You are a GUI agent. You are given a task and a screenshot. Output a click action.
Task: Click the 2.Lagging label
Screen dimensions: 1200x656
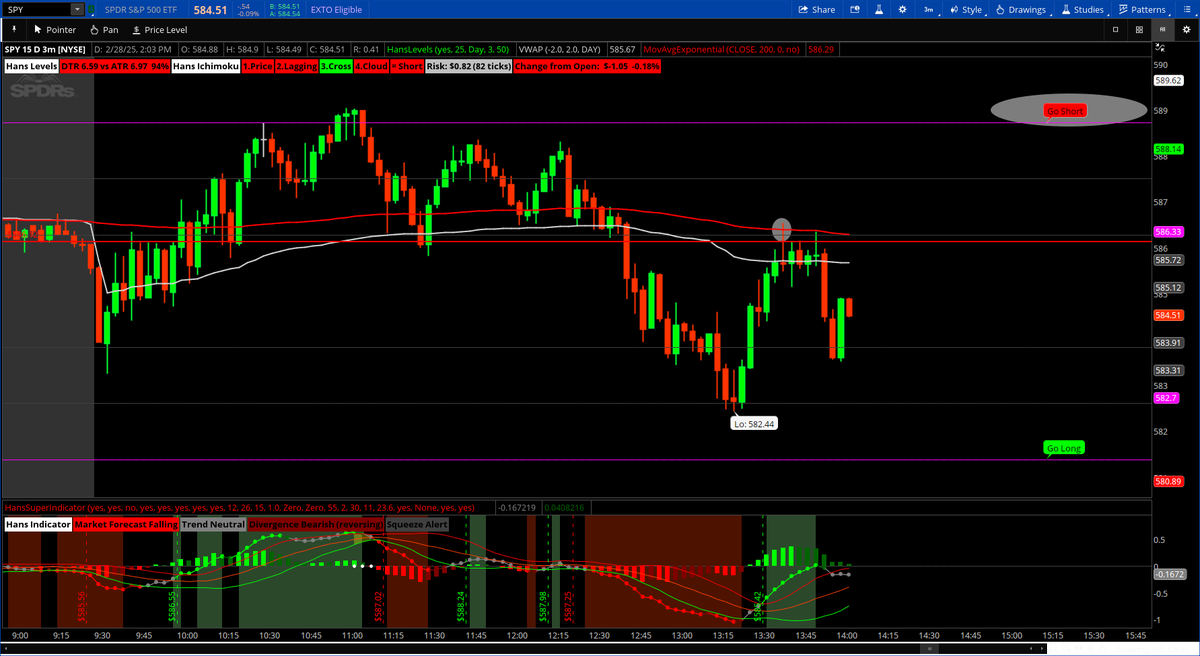click(x=296, y=66)
